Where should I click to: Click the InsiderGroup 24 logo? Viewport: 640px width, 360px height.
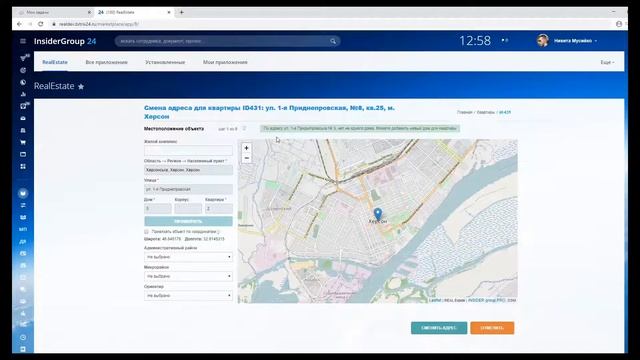(65, 41)
